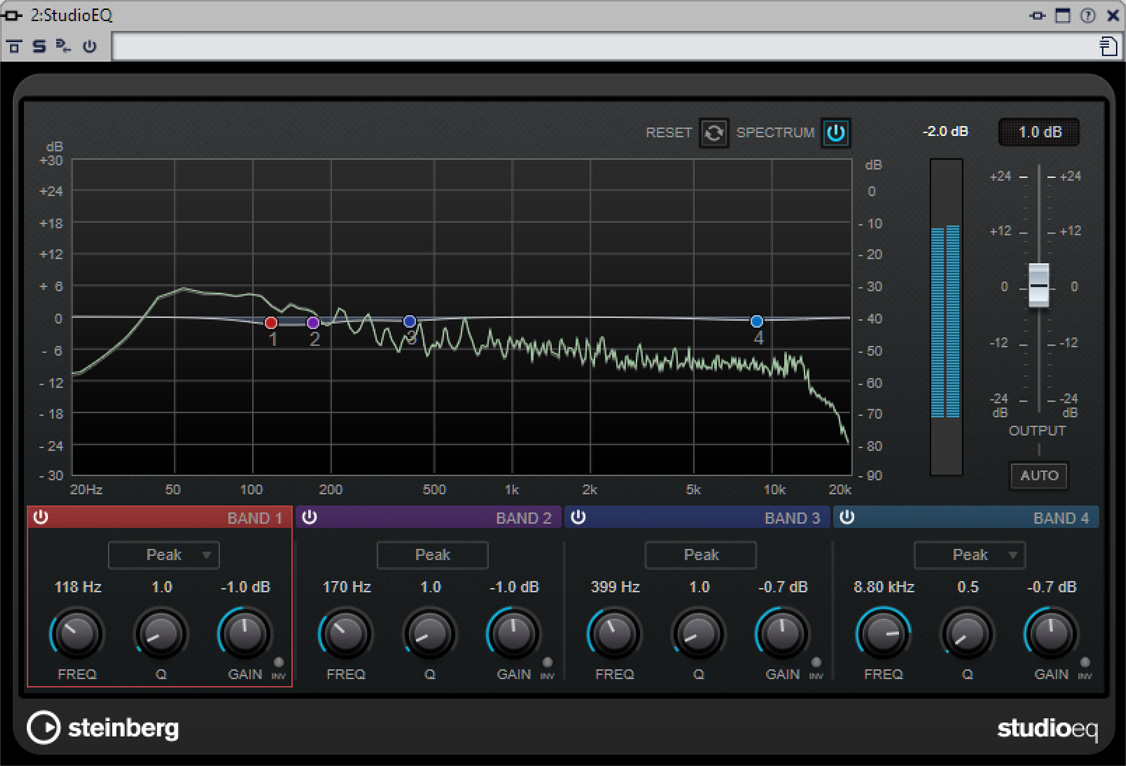Click Band 4 GAIN knob

(1051, 634)
